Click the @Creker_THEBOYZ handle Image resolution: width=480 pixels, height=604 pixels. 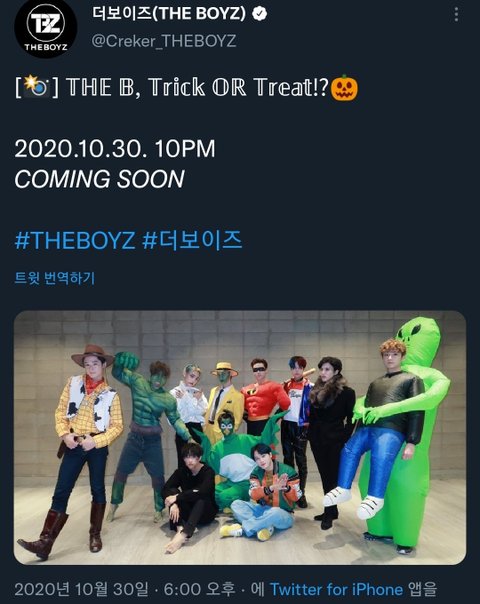click(x=164, y=41)
